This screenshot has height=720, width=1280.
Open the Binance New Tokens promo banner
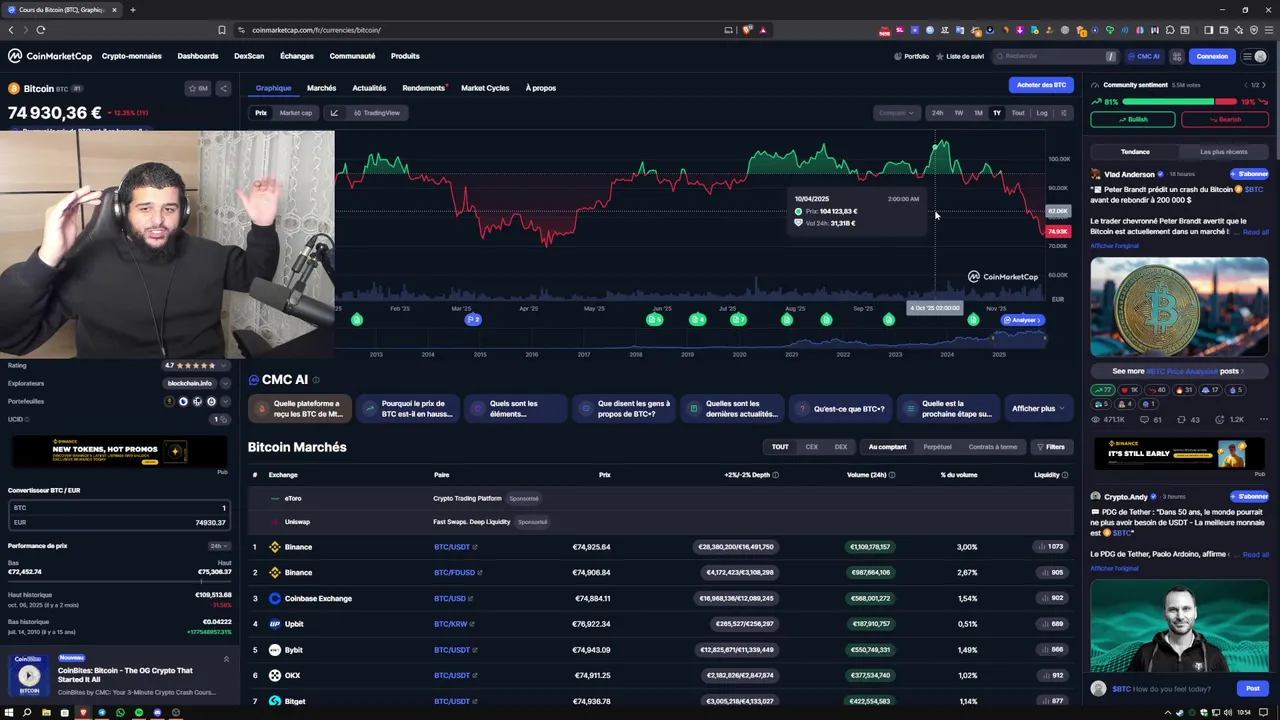click(120, 451)
